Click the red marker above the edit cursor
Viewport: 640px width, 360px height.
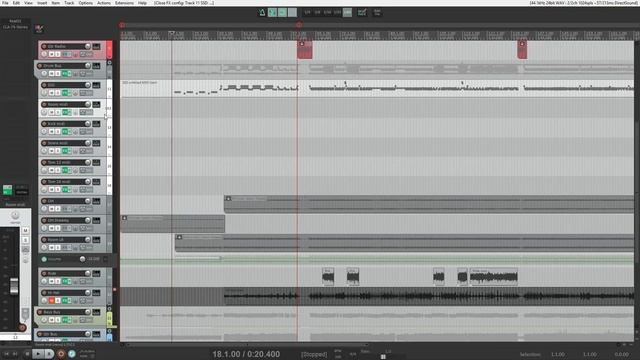click(299, 25)
